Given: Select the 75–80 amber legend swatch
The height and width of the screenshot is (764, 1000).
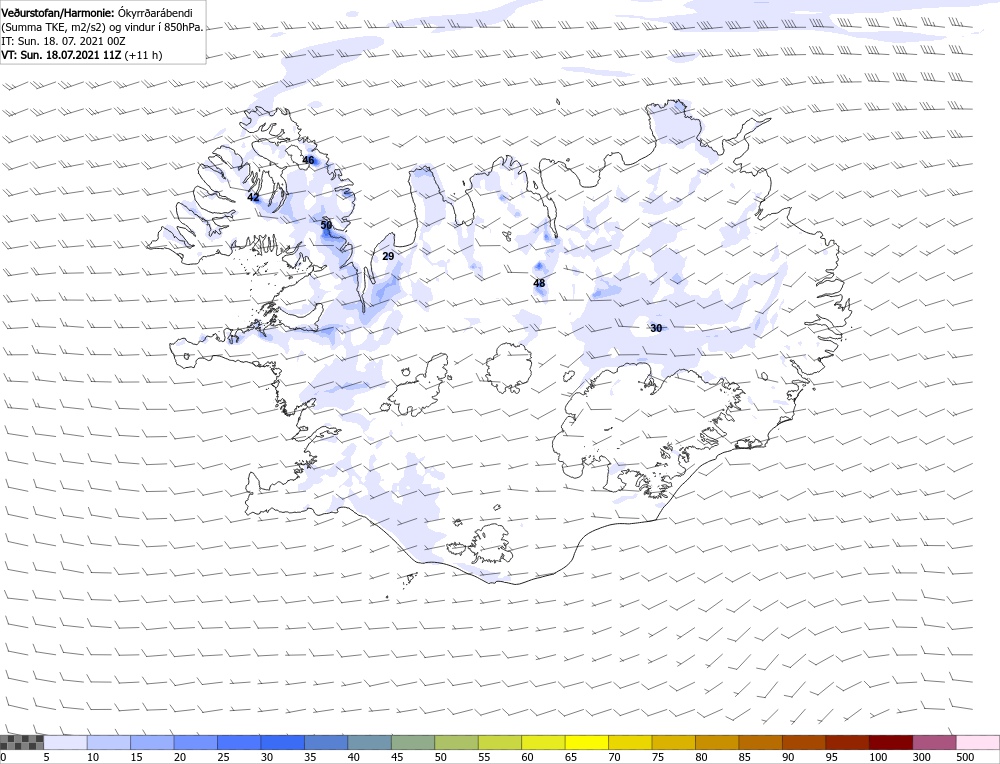Looking at the screenshot, I should coord(673,742).
